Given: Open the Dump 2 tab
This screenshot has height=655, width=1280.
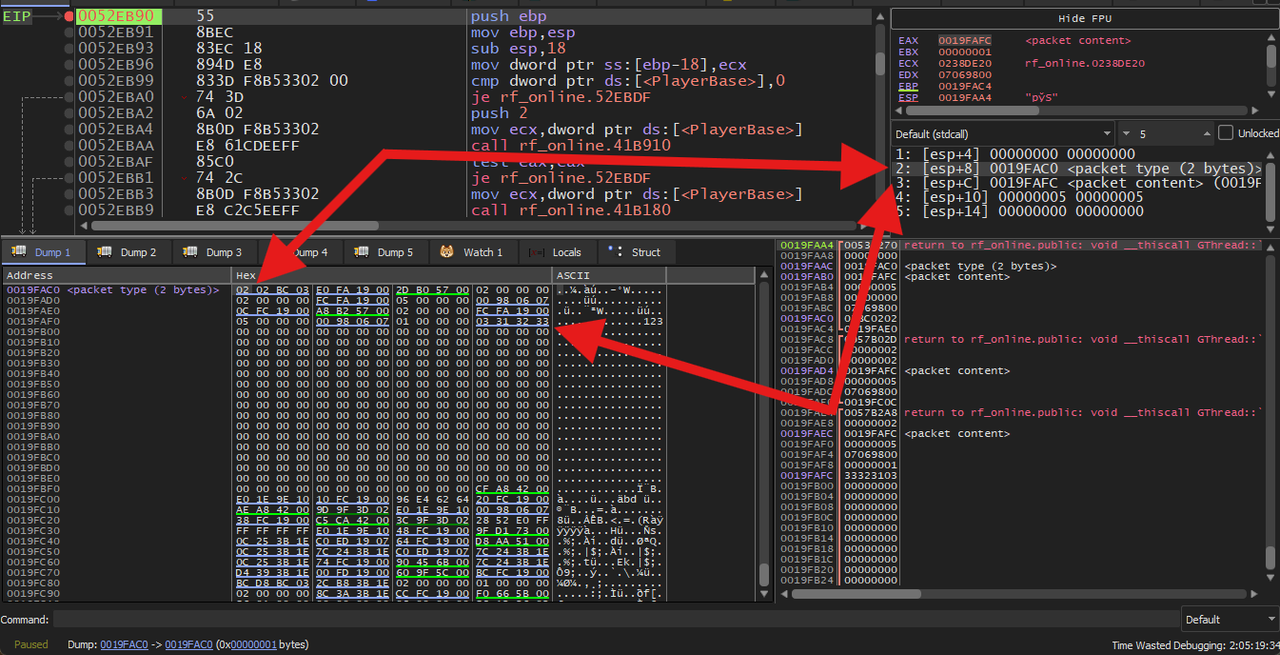Looking at the screenshot, I should 129,252.
